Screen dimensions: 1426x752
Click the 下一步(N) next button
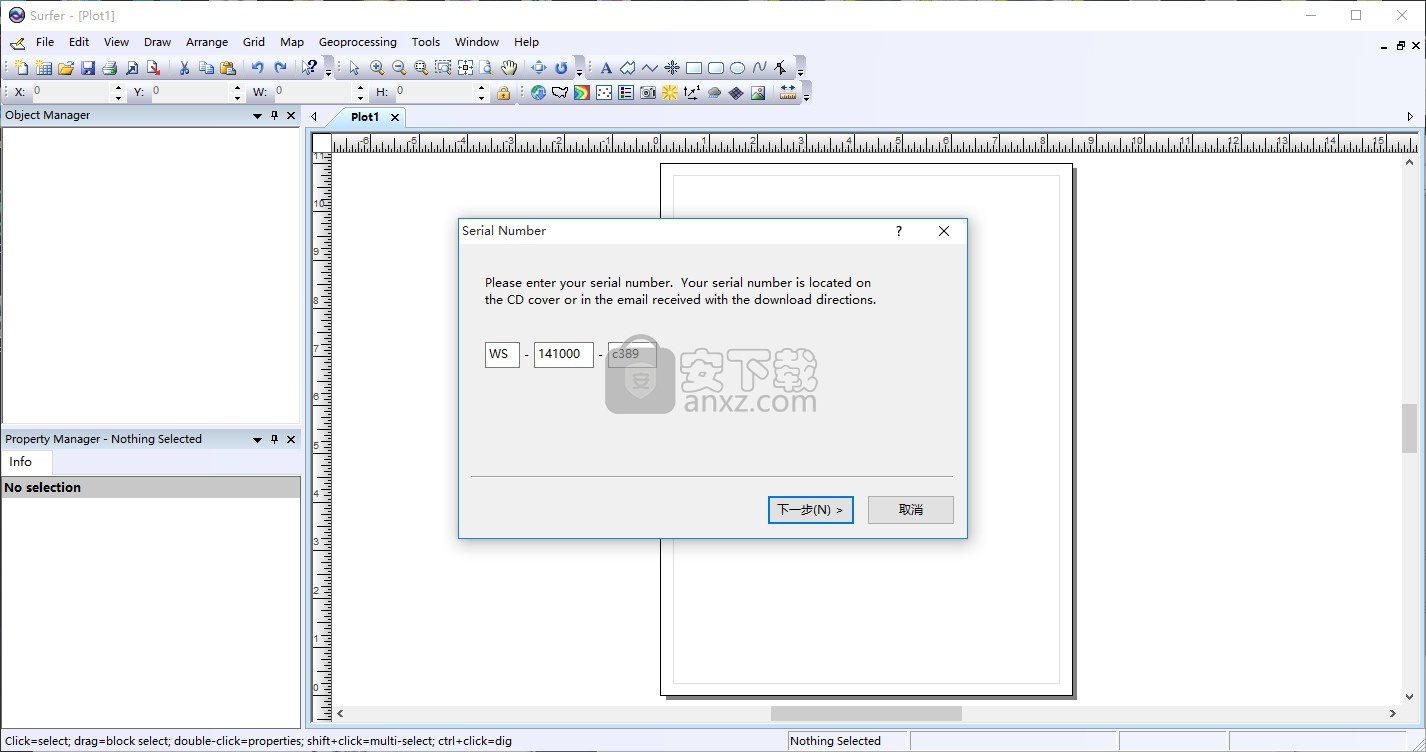[810, 510]
